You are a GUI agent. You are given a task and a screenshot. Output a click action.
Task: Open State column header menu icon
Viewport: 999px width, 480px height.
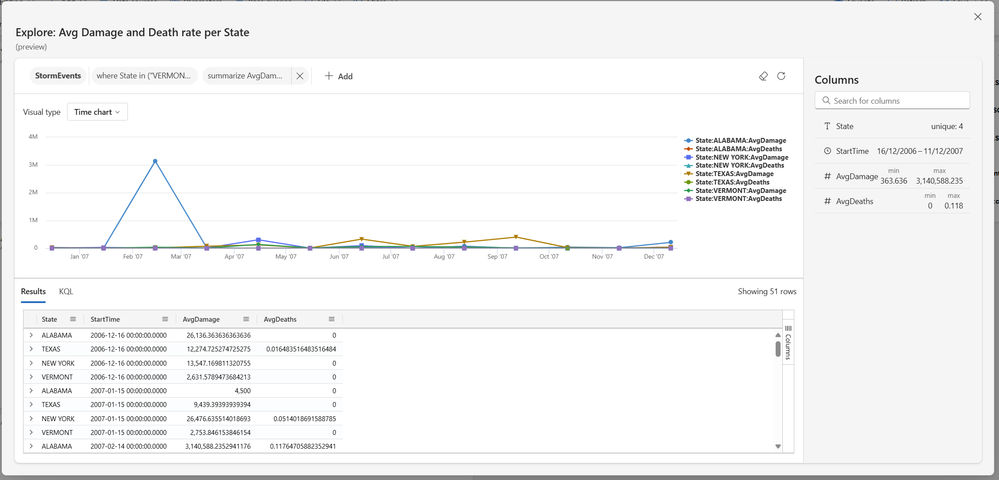[73, 319]
